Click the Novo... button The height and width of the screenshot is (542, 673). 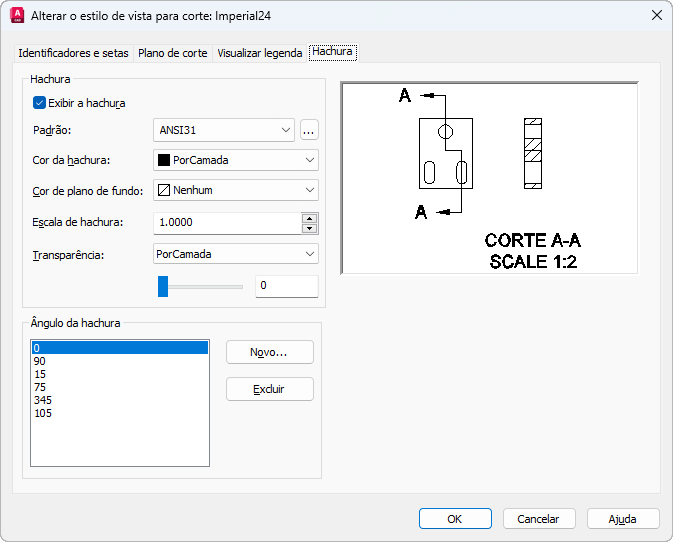point(269,352)
